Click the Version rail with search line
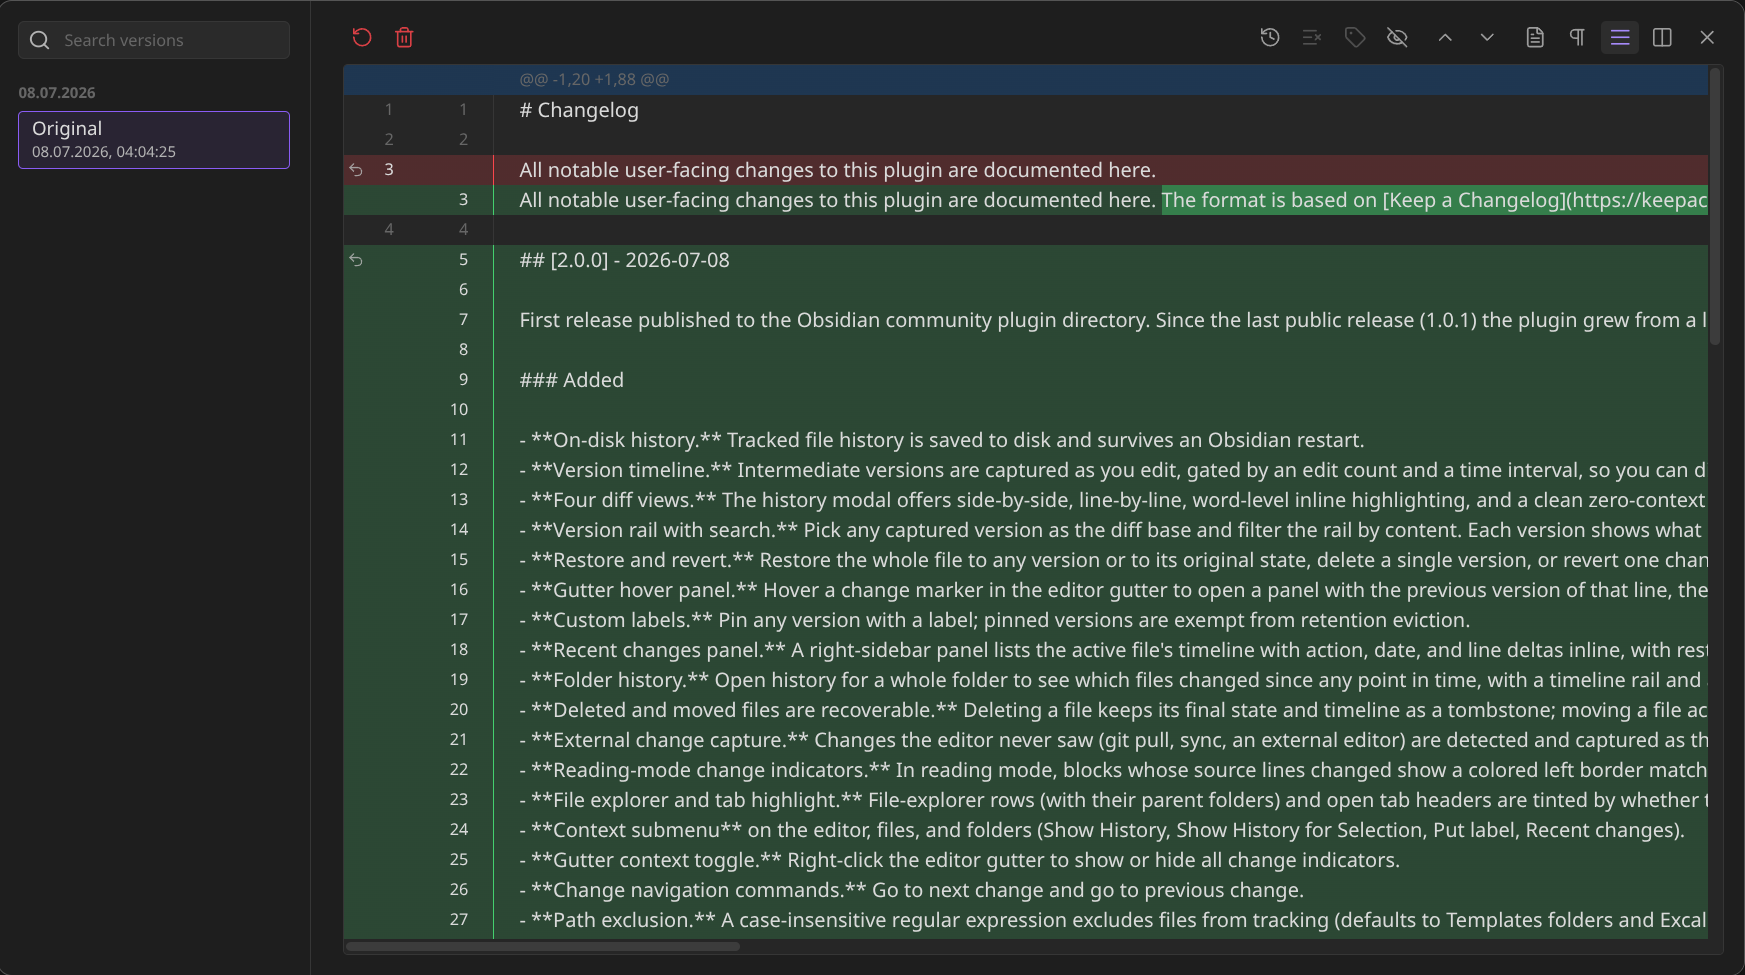This screenshot has width=1745, height=975. click(x=1113, y=530)
